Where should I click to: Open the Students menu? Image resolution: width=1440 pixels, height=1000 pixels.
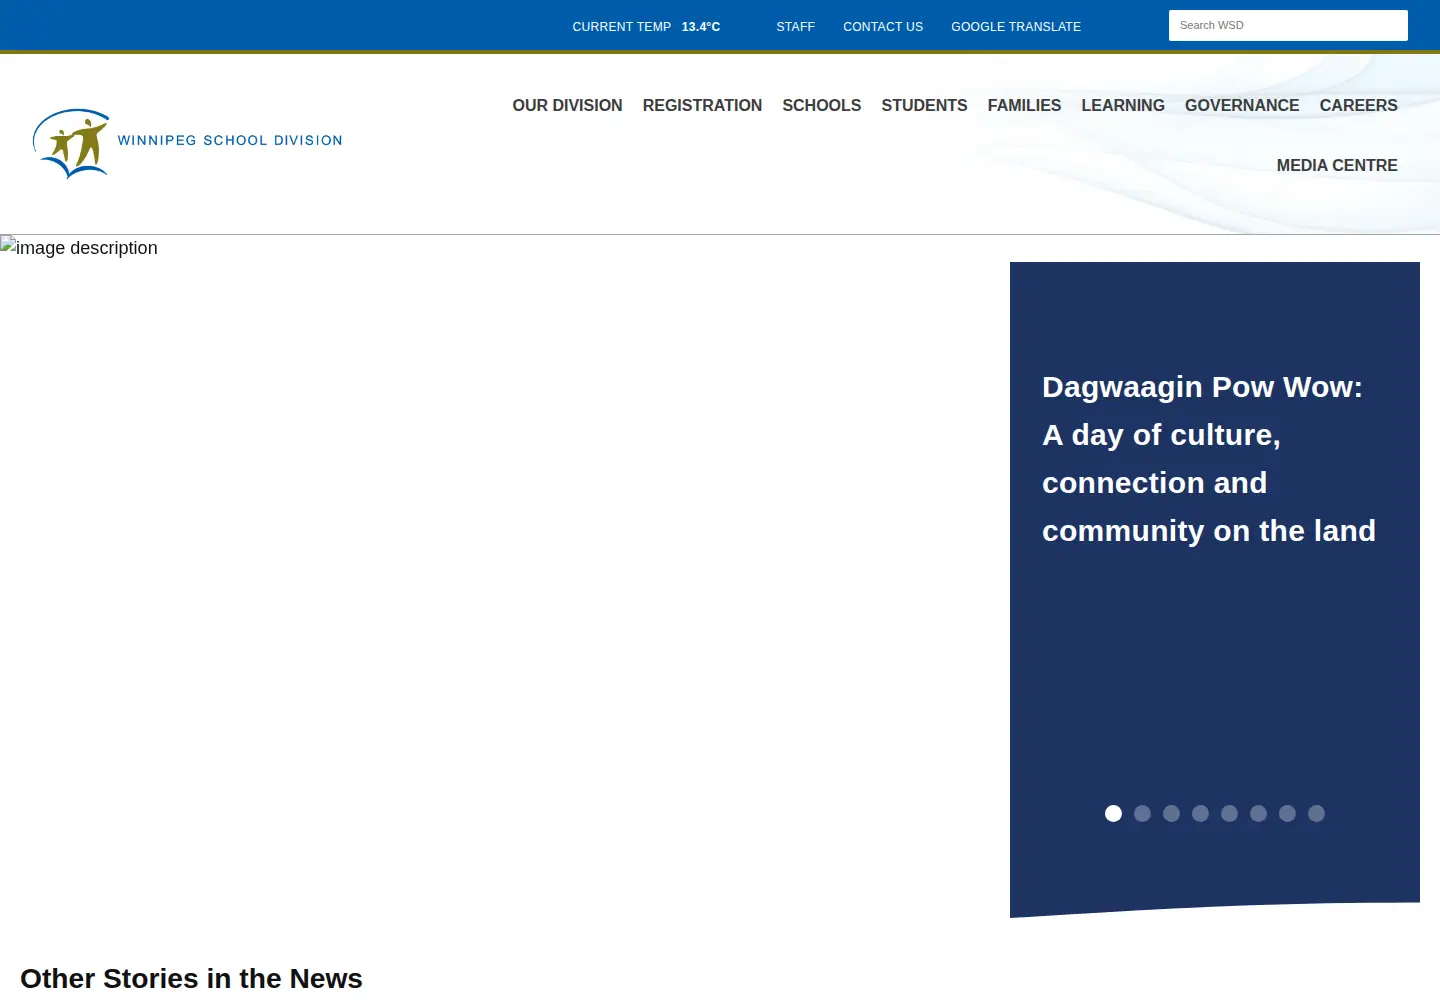coord(924,105)
